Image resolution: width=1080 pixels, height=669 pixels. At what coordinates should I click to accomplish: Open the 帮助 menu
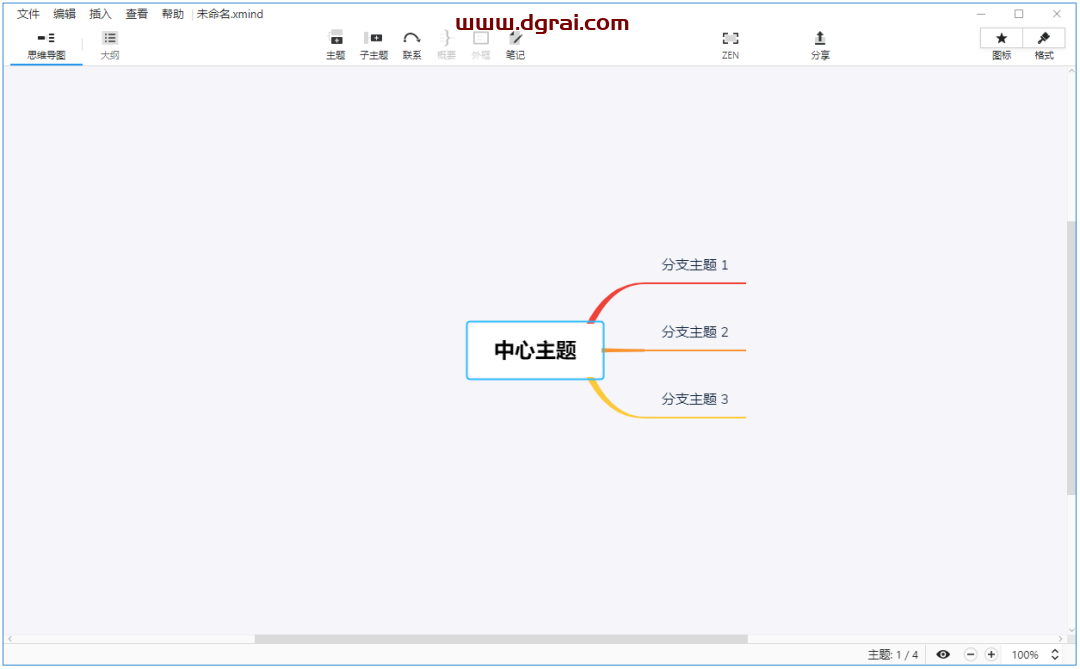click(x=173, y=14)
